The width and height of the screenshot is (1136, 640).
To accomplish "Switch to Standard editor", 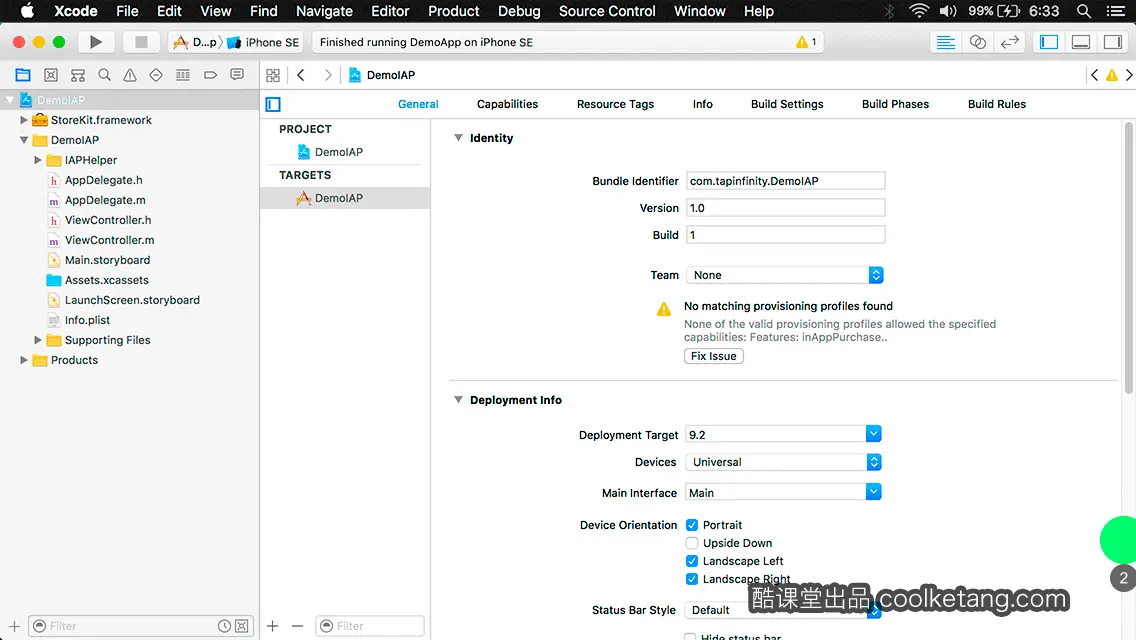I will coord(945,42).
